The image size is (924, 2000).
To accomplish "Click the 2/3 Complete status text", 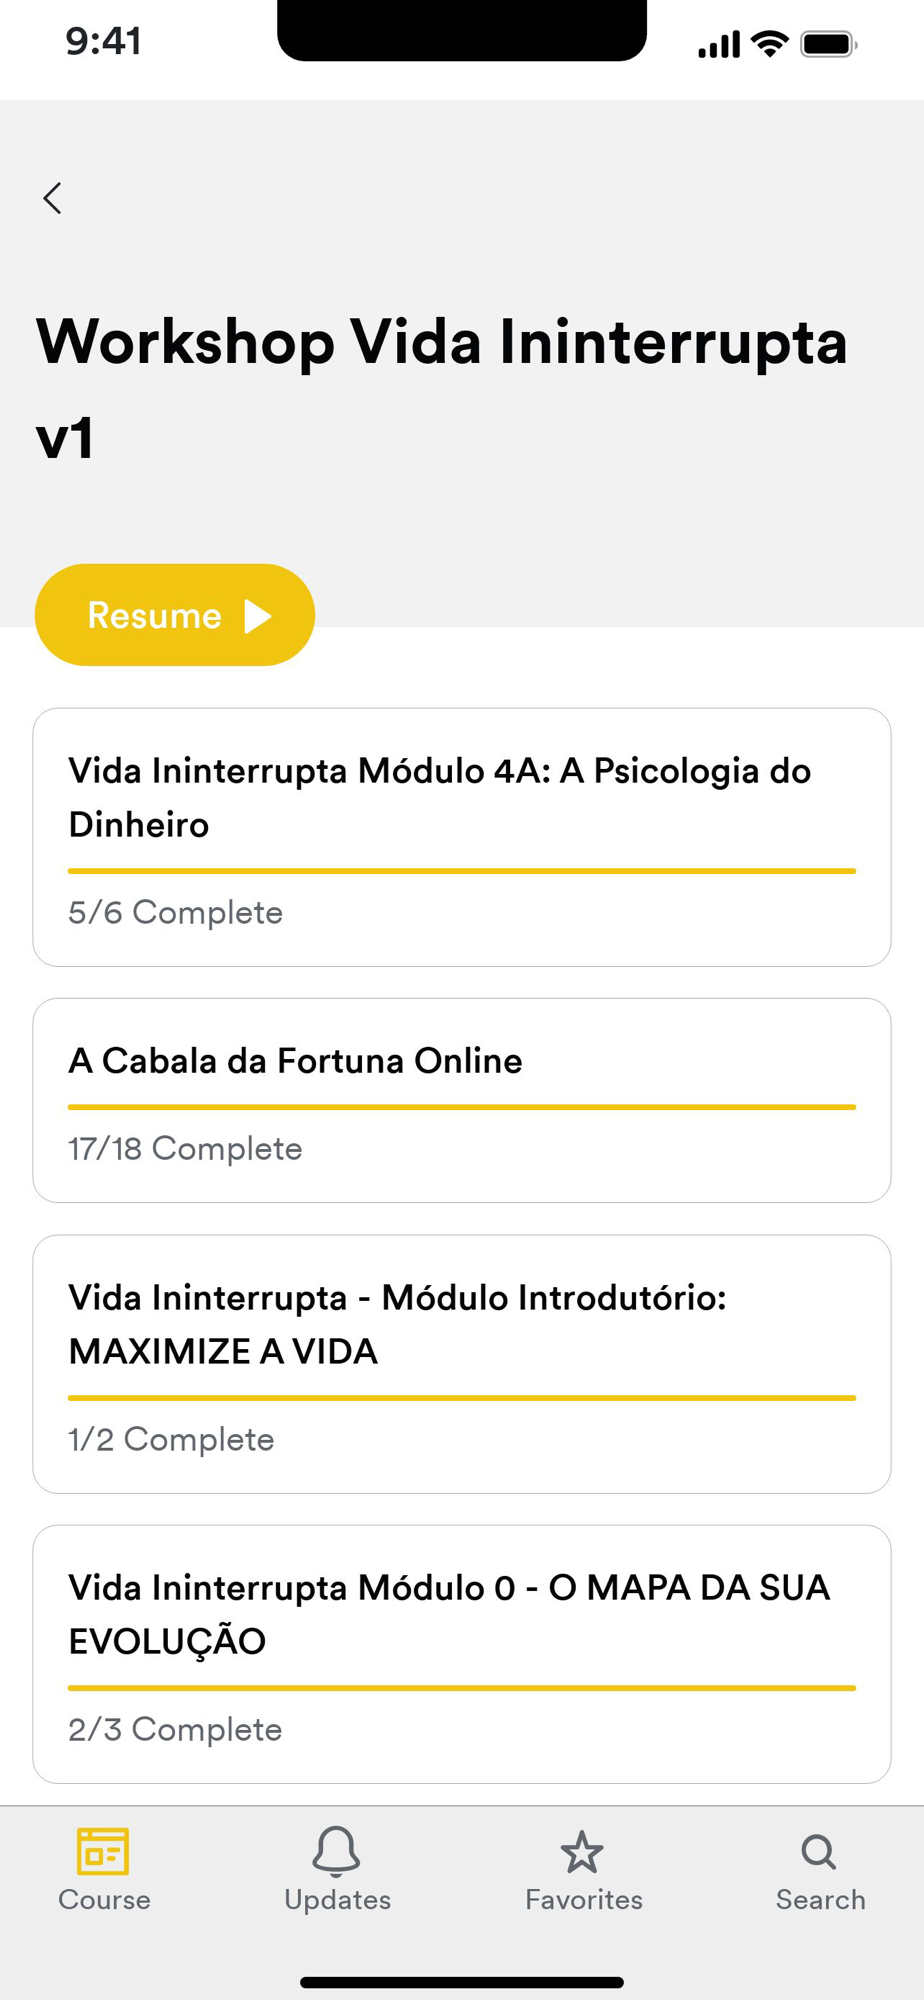I will point(175,1729).
